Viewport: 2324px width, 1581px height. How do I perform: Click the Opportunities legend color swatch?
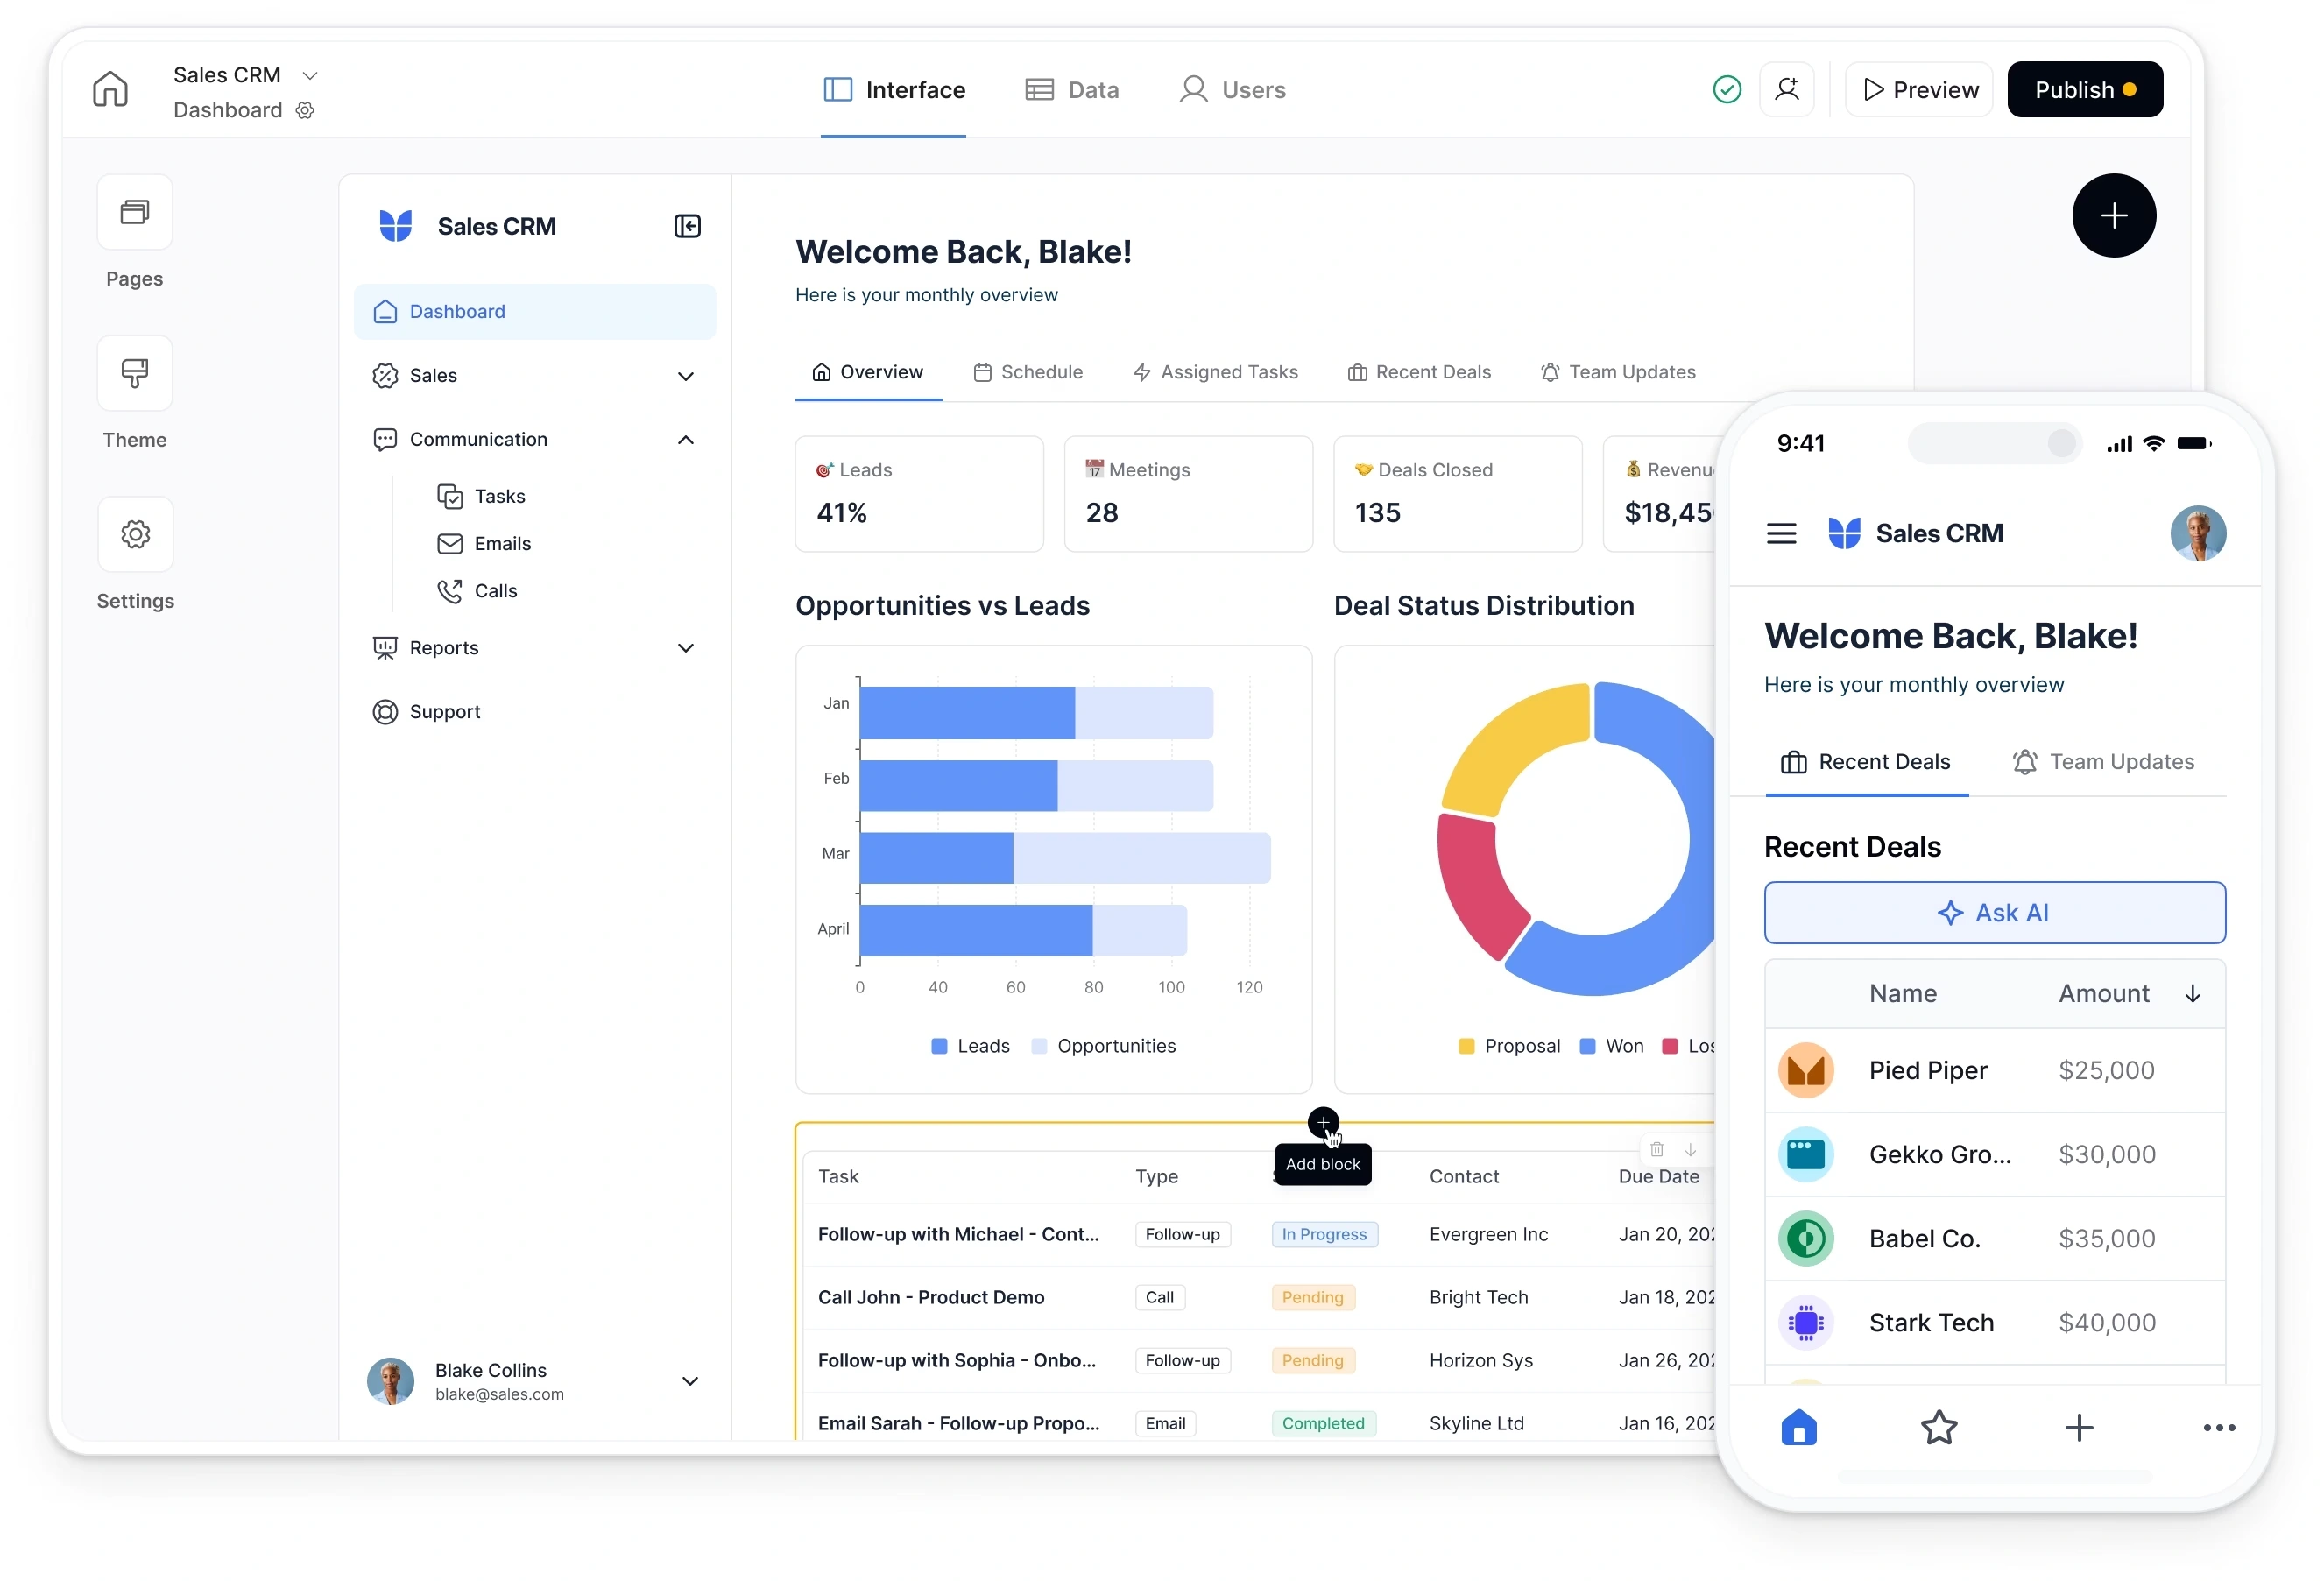pyautogui.click(x=1039, y=1047)
